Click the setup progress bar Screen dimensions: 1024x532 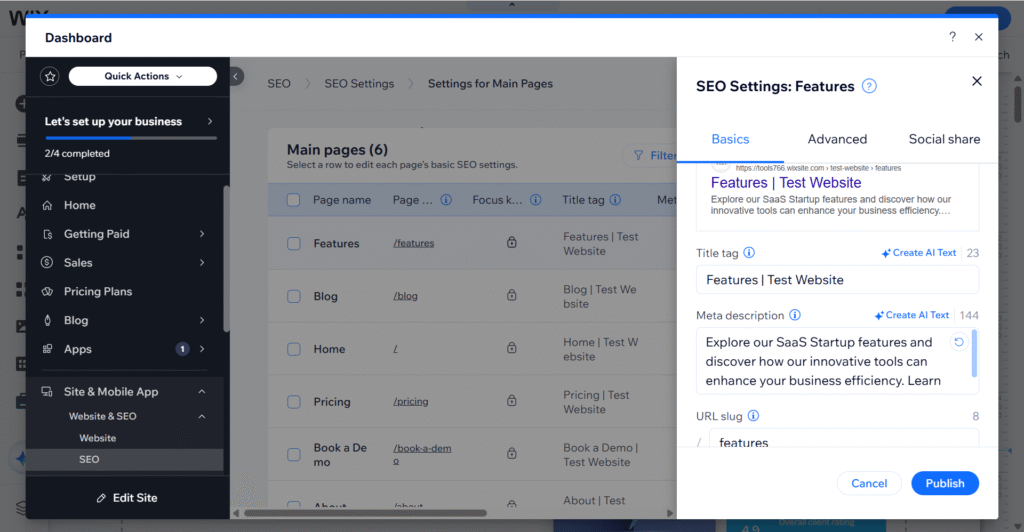131,138
